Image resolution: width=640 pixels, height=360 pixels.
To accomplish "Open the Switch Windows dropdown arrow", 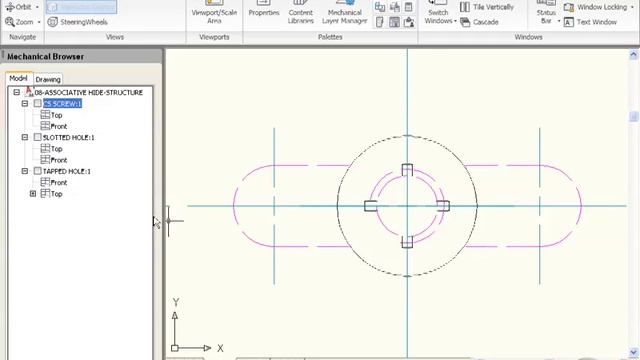I will click(x=455, y=21).
